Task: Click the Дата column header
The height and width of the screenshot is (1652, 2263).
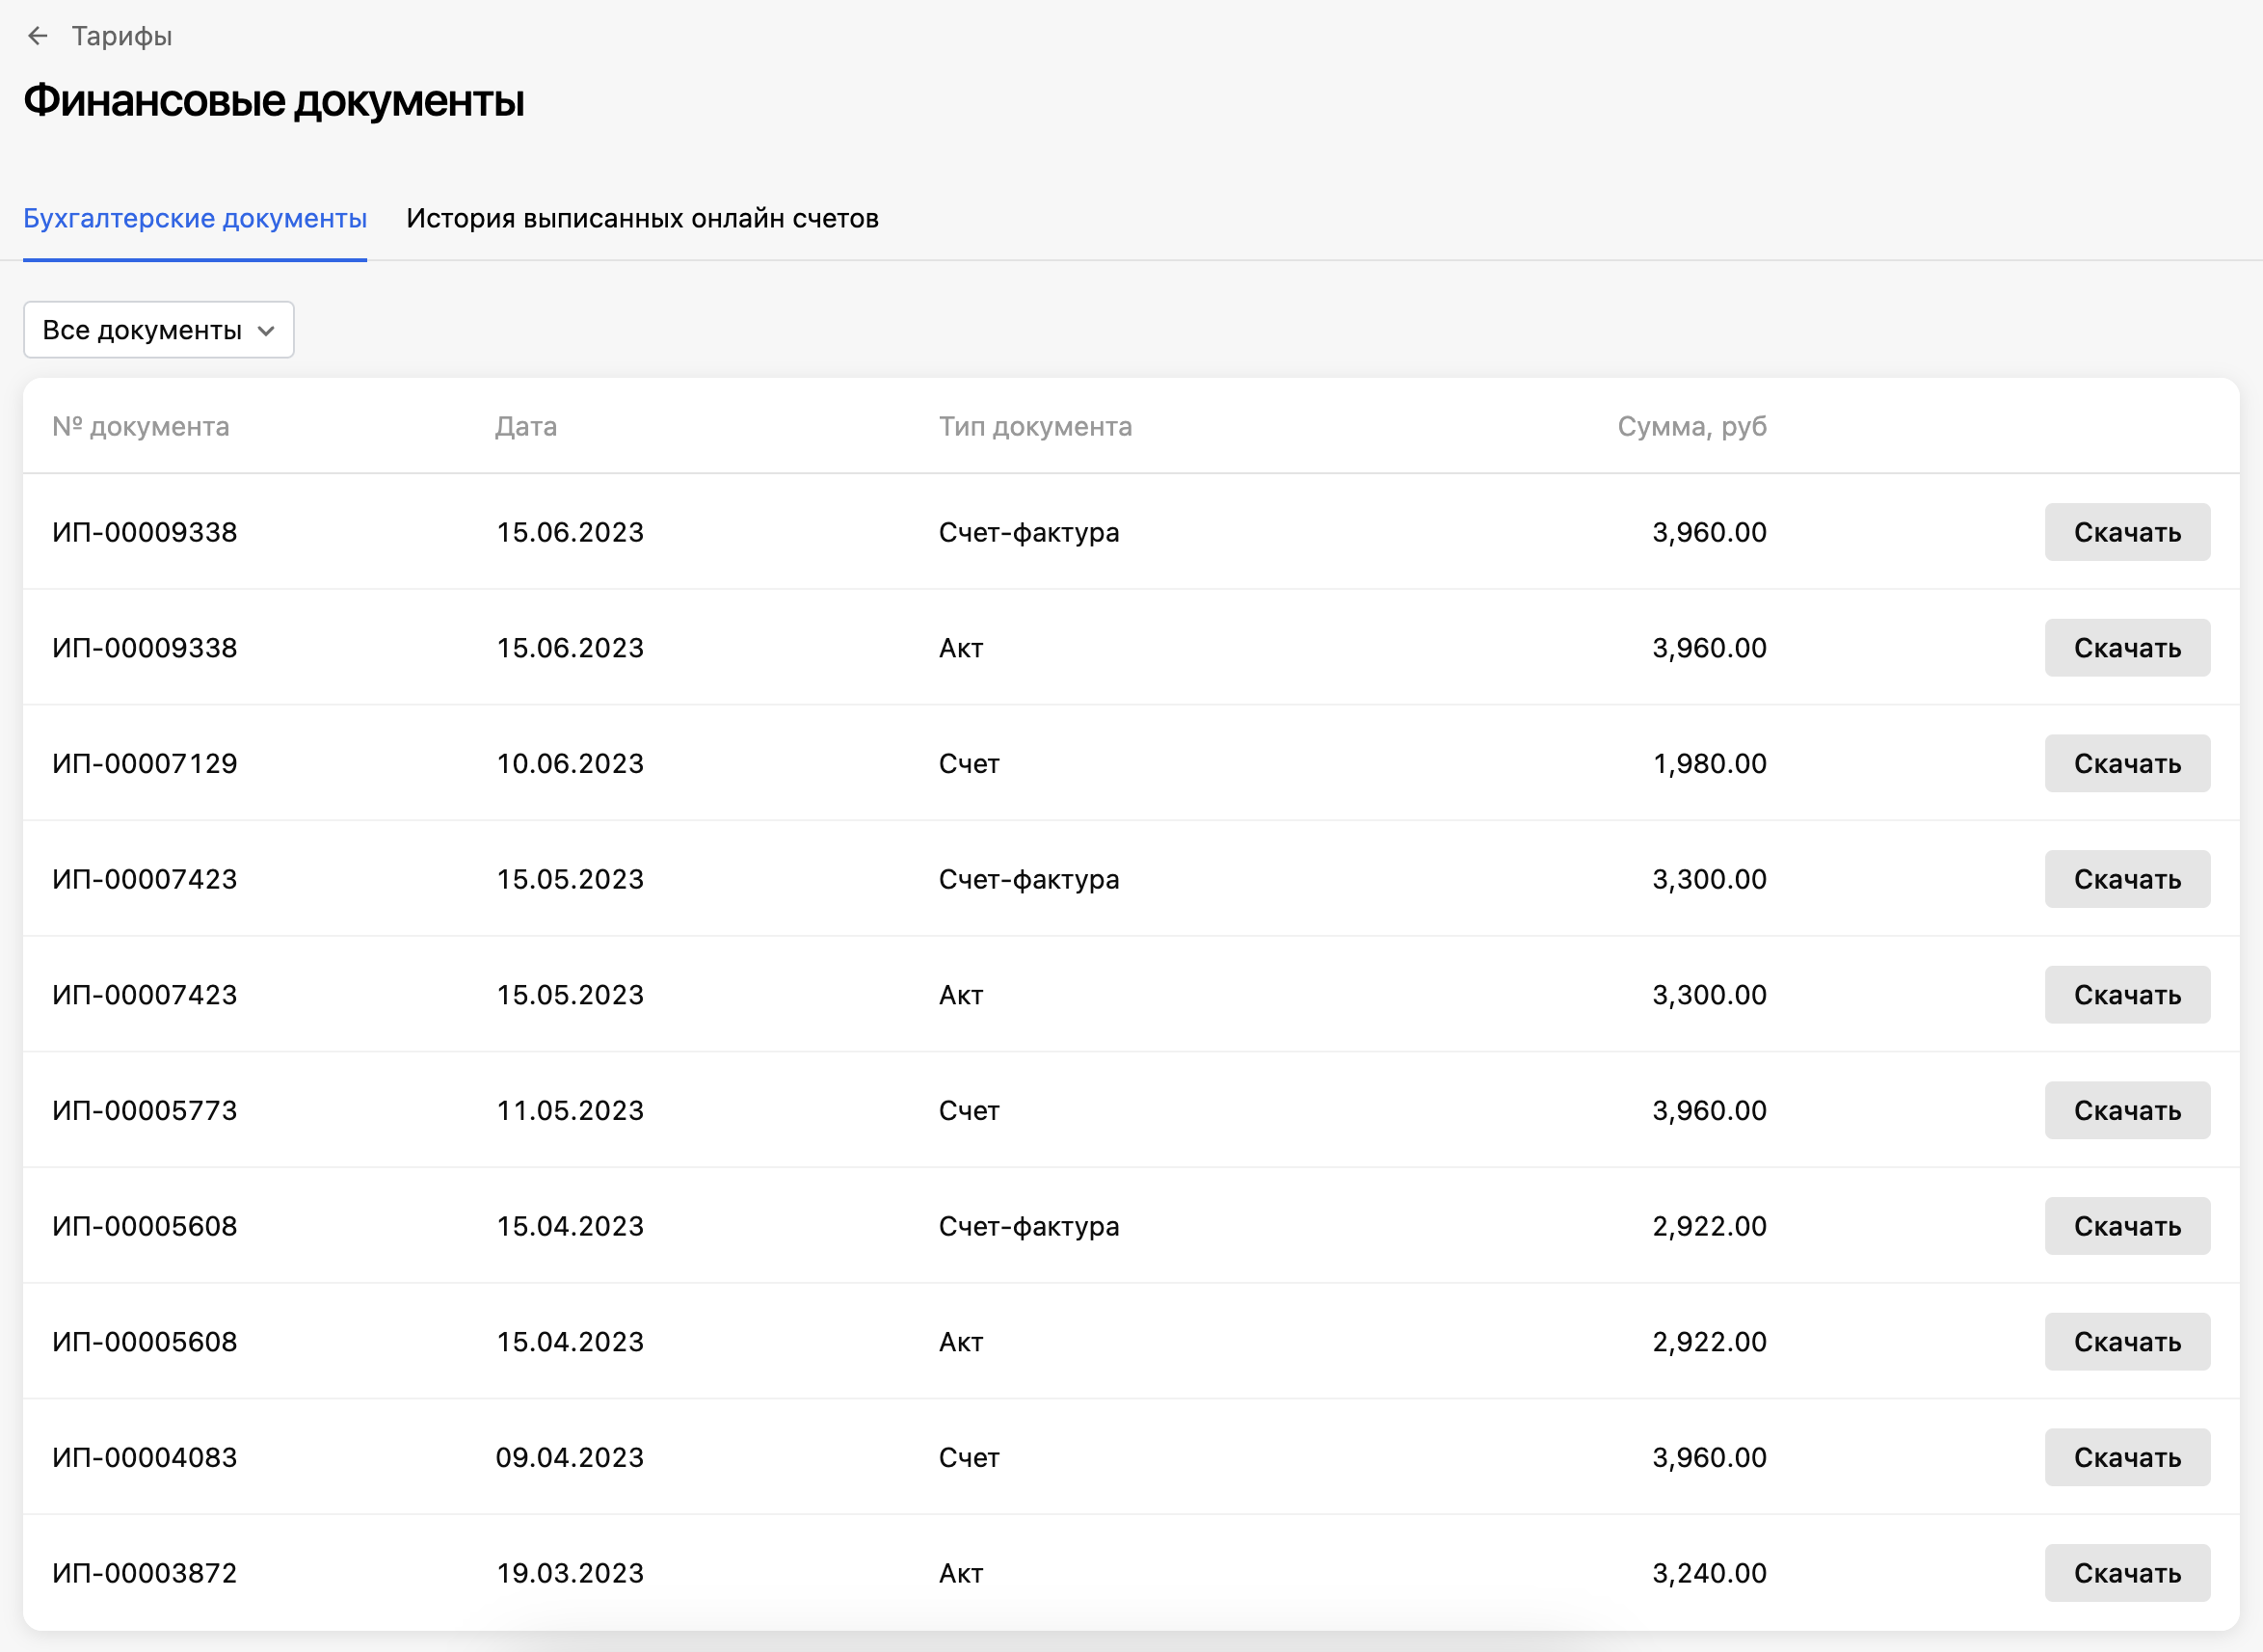Action: point(526,427)
